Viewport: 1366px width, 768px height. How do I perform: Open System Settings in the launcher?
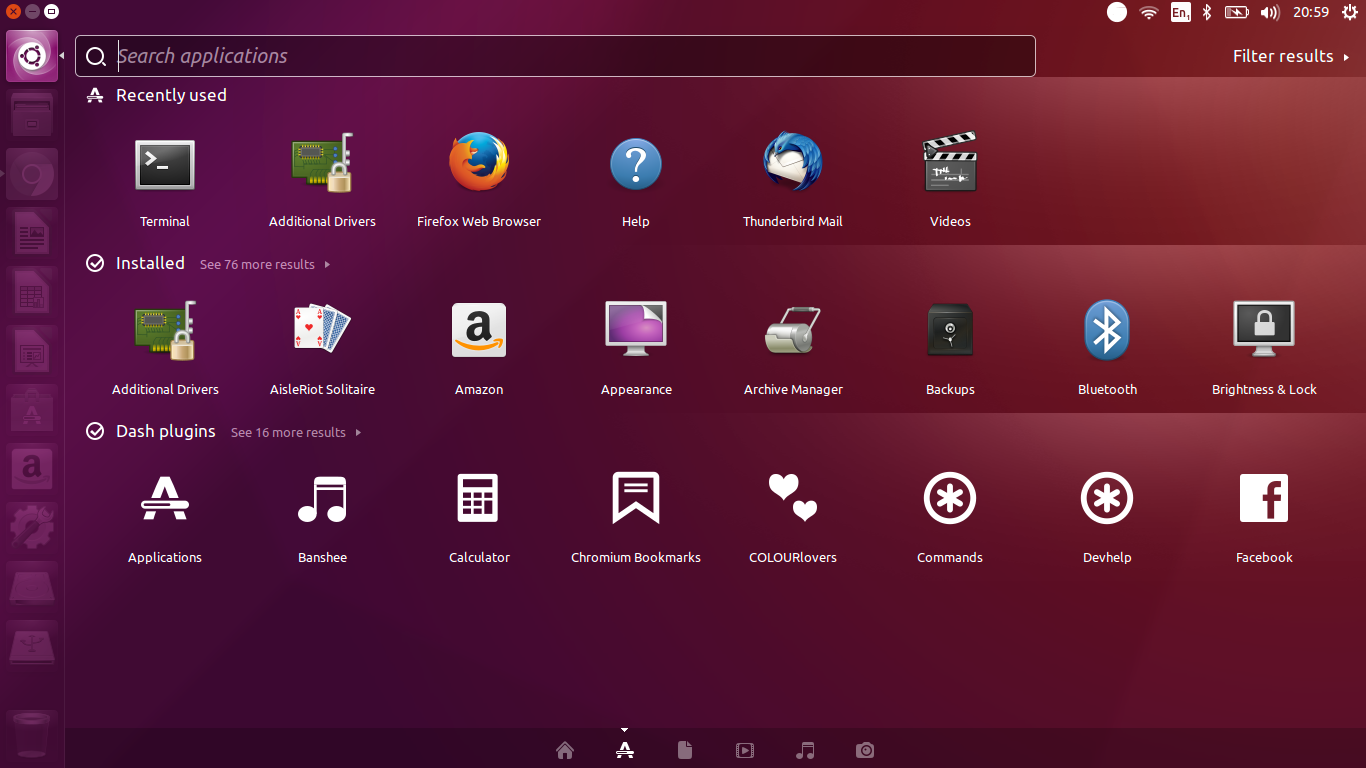click(32, 526)
